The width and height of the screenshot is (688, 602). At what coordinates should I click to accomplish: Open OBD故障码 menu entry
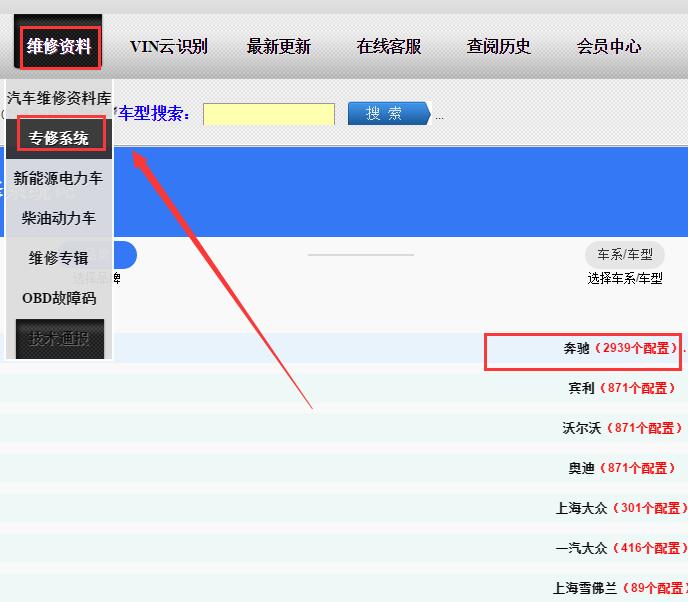coord(59,298)
